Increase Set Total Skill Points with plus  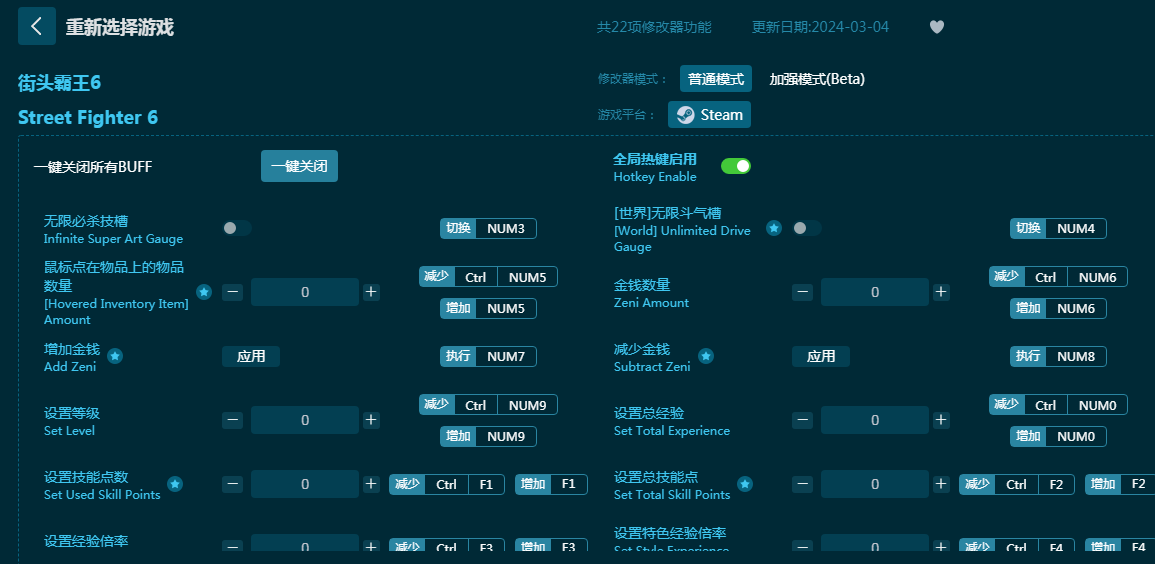(941, 484)
